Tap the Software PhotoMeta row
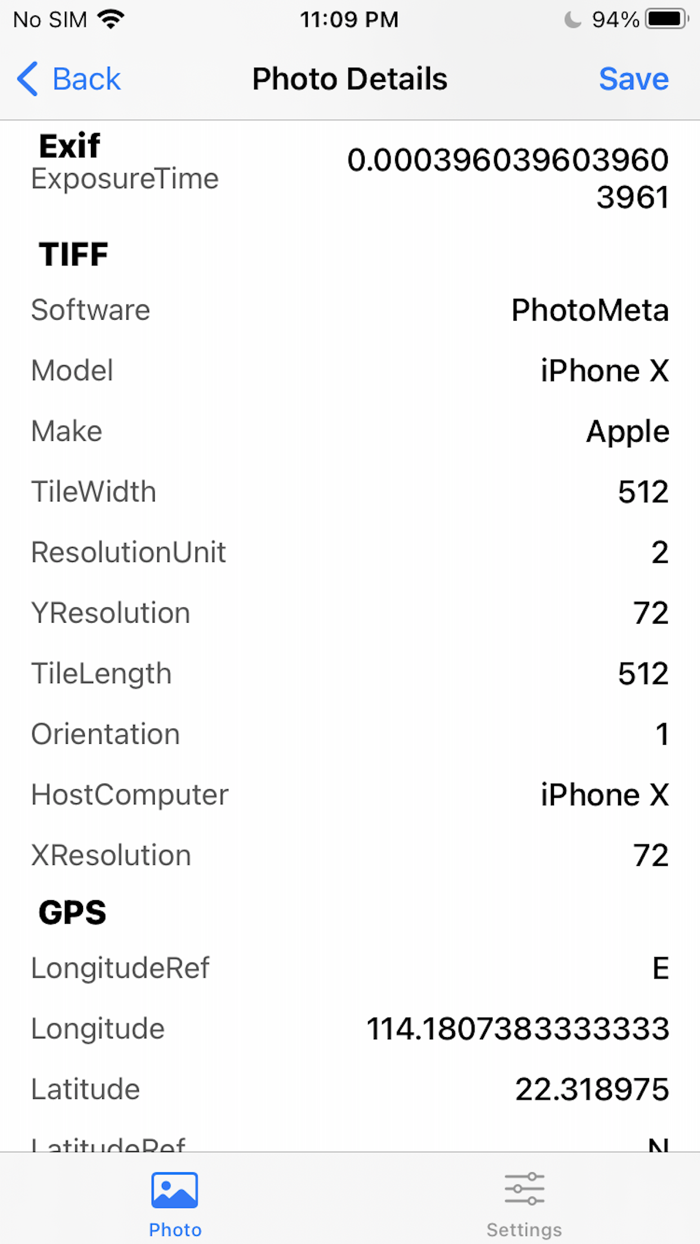 point(350,310)
